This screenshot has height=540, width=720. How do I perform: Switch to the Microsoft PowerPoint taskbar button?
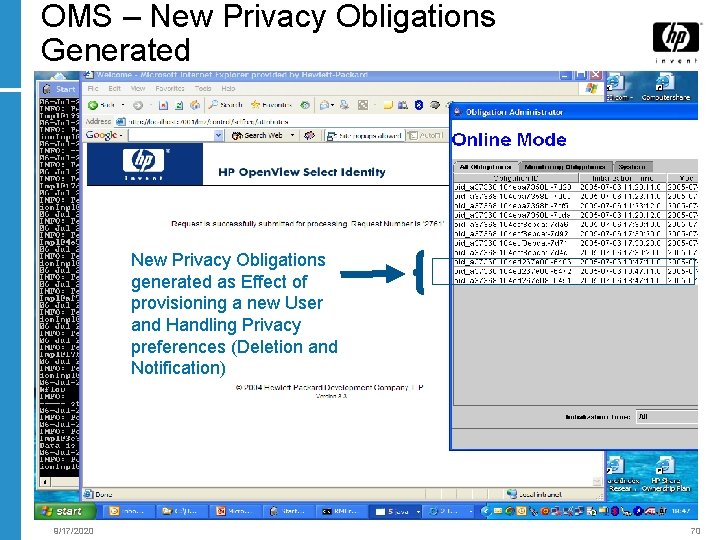[x=233, y=511]
